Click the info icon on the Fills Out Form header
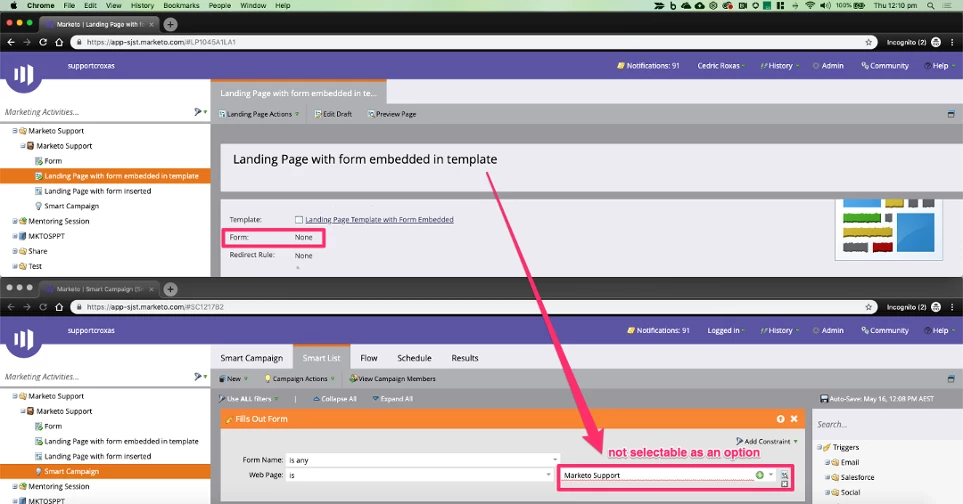The image size is (963, 504). coord(781,419)
